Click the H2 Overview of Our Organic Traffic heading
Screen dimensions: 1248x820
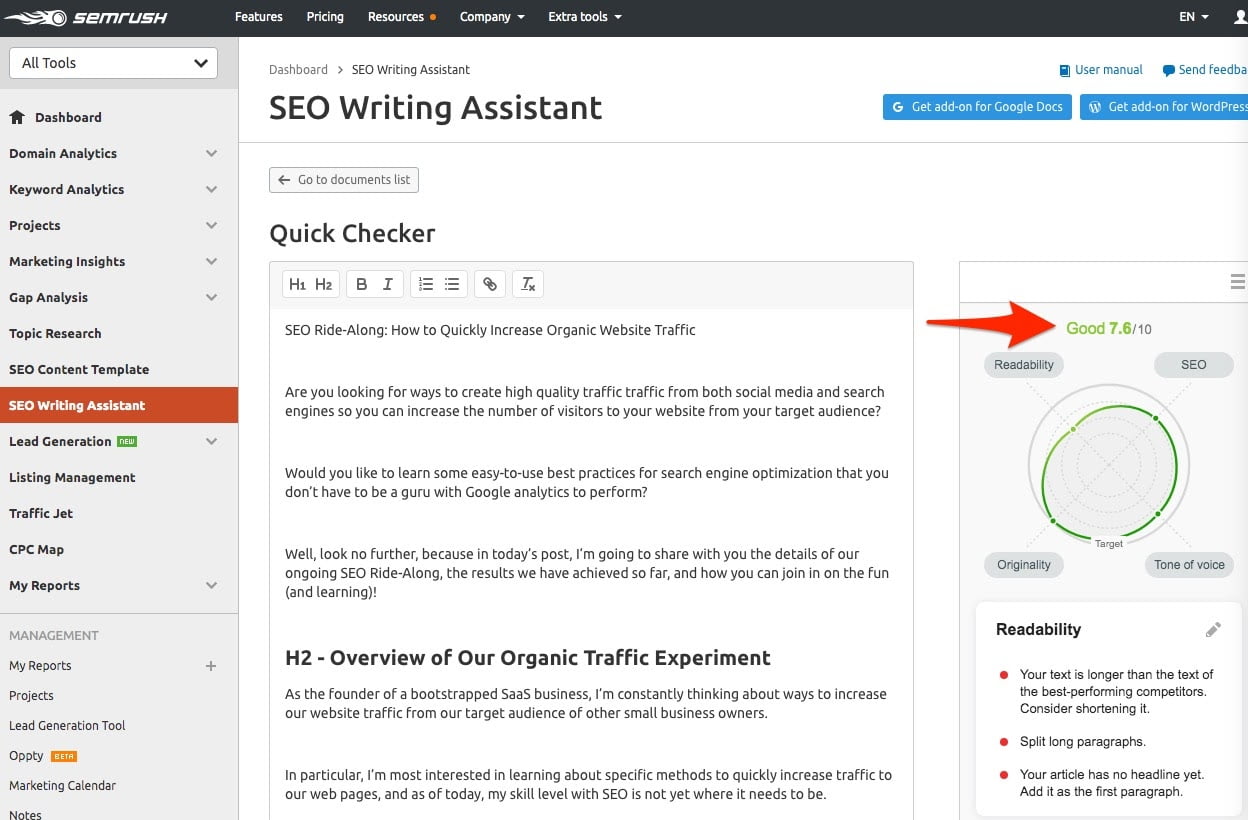(528, 658)
